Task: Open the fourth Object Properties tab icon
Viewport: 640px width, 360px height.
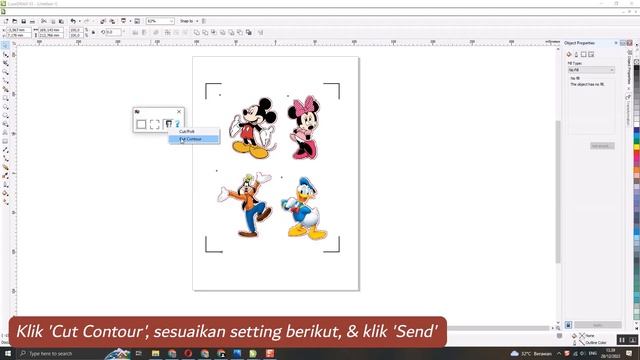Action: 591,54
